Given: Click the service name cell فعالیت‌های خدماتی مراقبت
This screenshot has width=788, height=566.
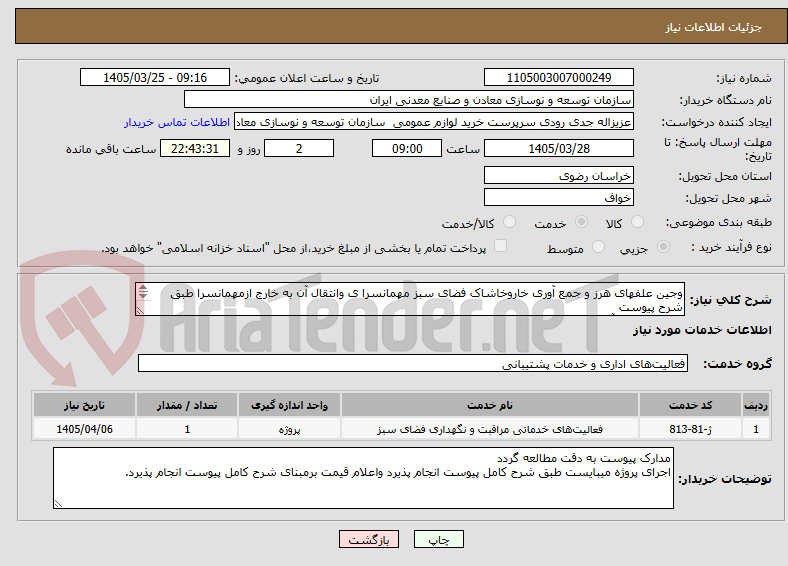Looking at the screenshot, I should point(489,429).
